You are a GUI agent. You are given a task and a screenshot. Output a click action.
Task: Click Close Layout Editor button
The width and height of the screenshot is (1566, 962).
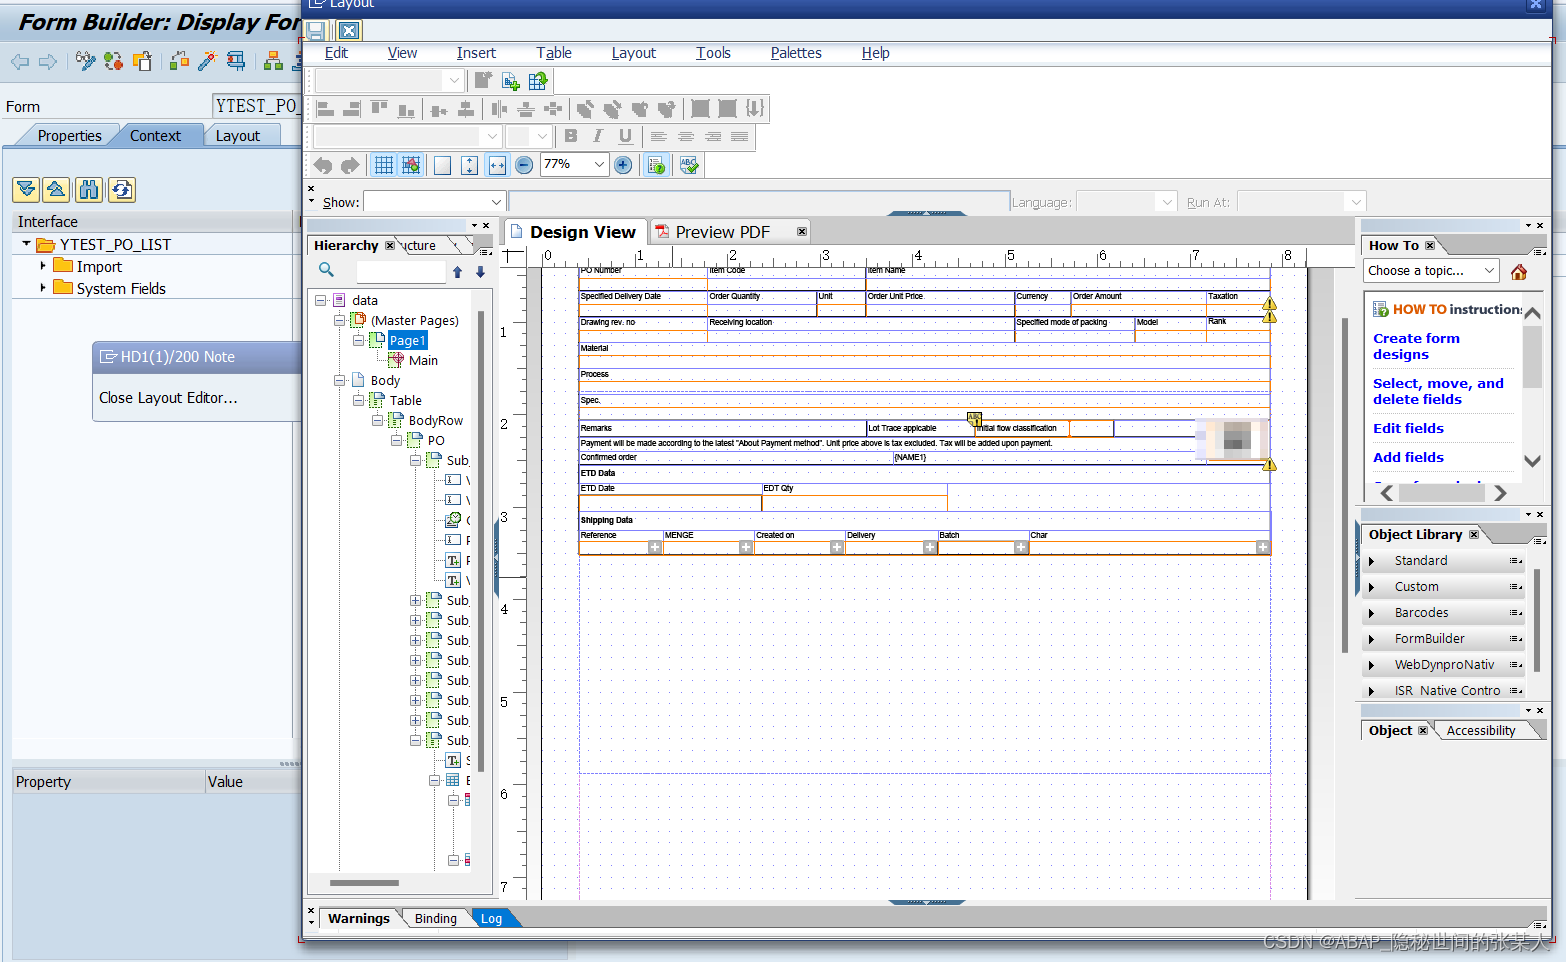[x=168, y=398]
